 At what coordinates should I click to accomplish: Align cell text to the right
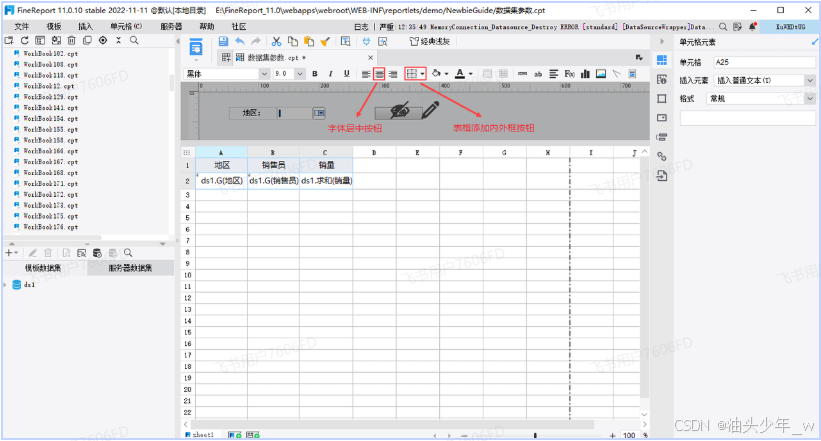coord(393,74)
